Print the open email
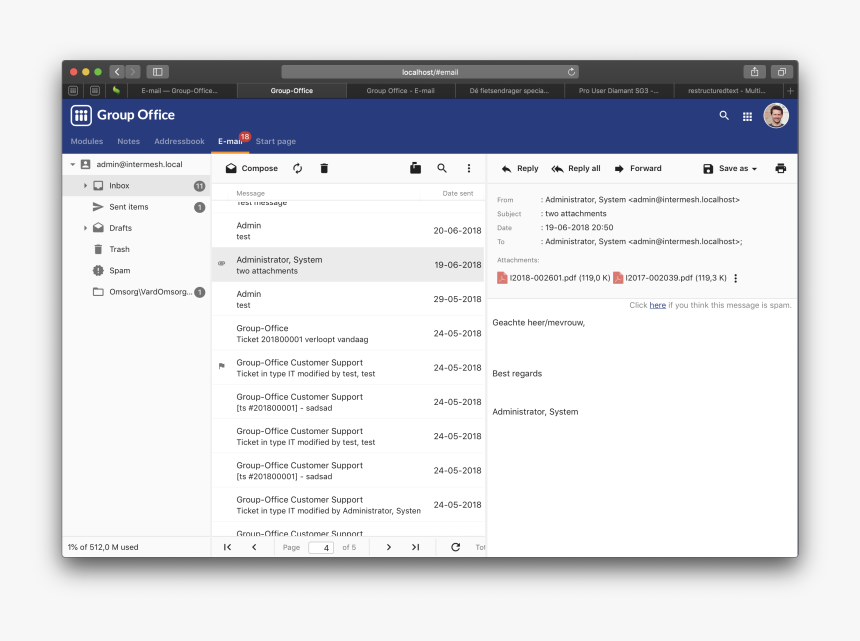Screen dimensions: 860x641 781,169
